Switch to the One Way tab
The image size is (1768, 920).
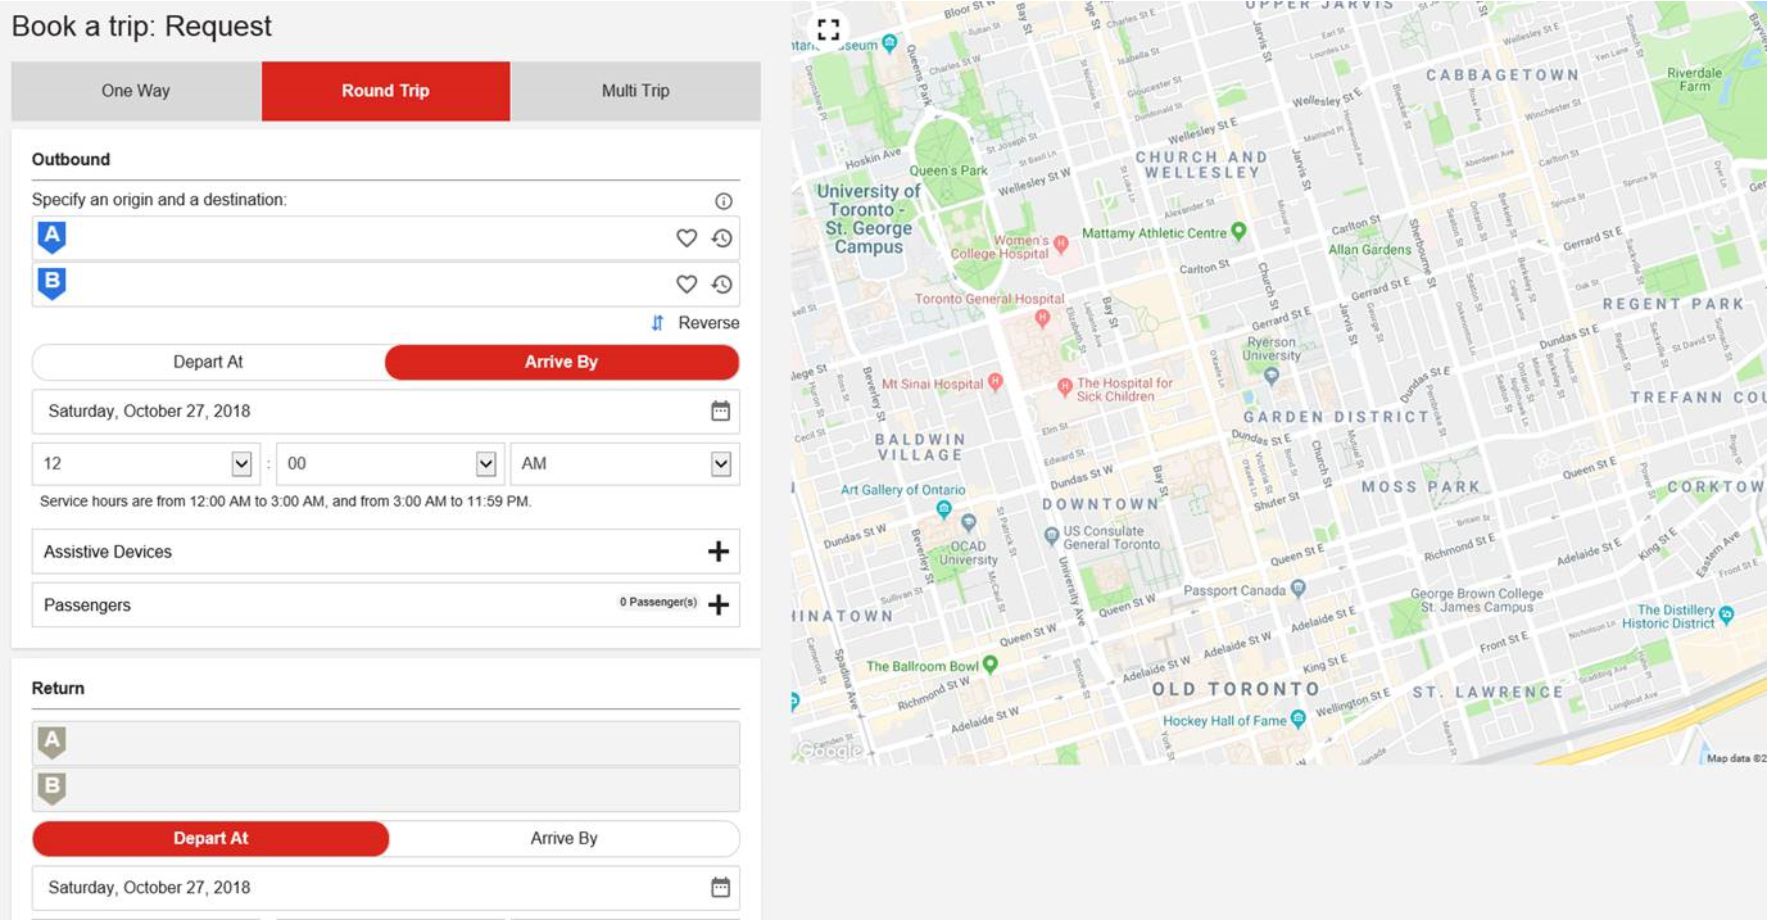pyautogui.click(x=134, y=90)
